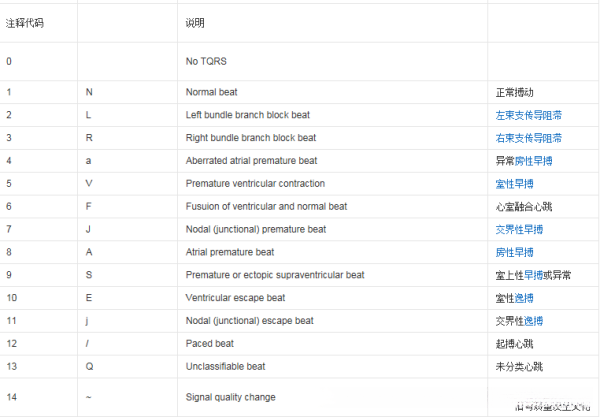Click the "No TQRS" cell
Image resolution: width=600 pixels, height=417 pixels.
[x=206, y=62]
